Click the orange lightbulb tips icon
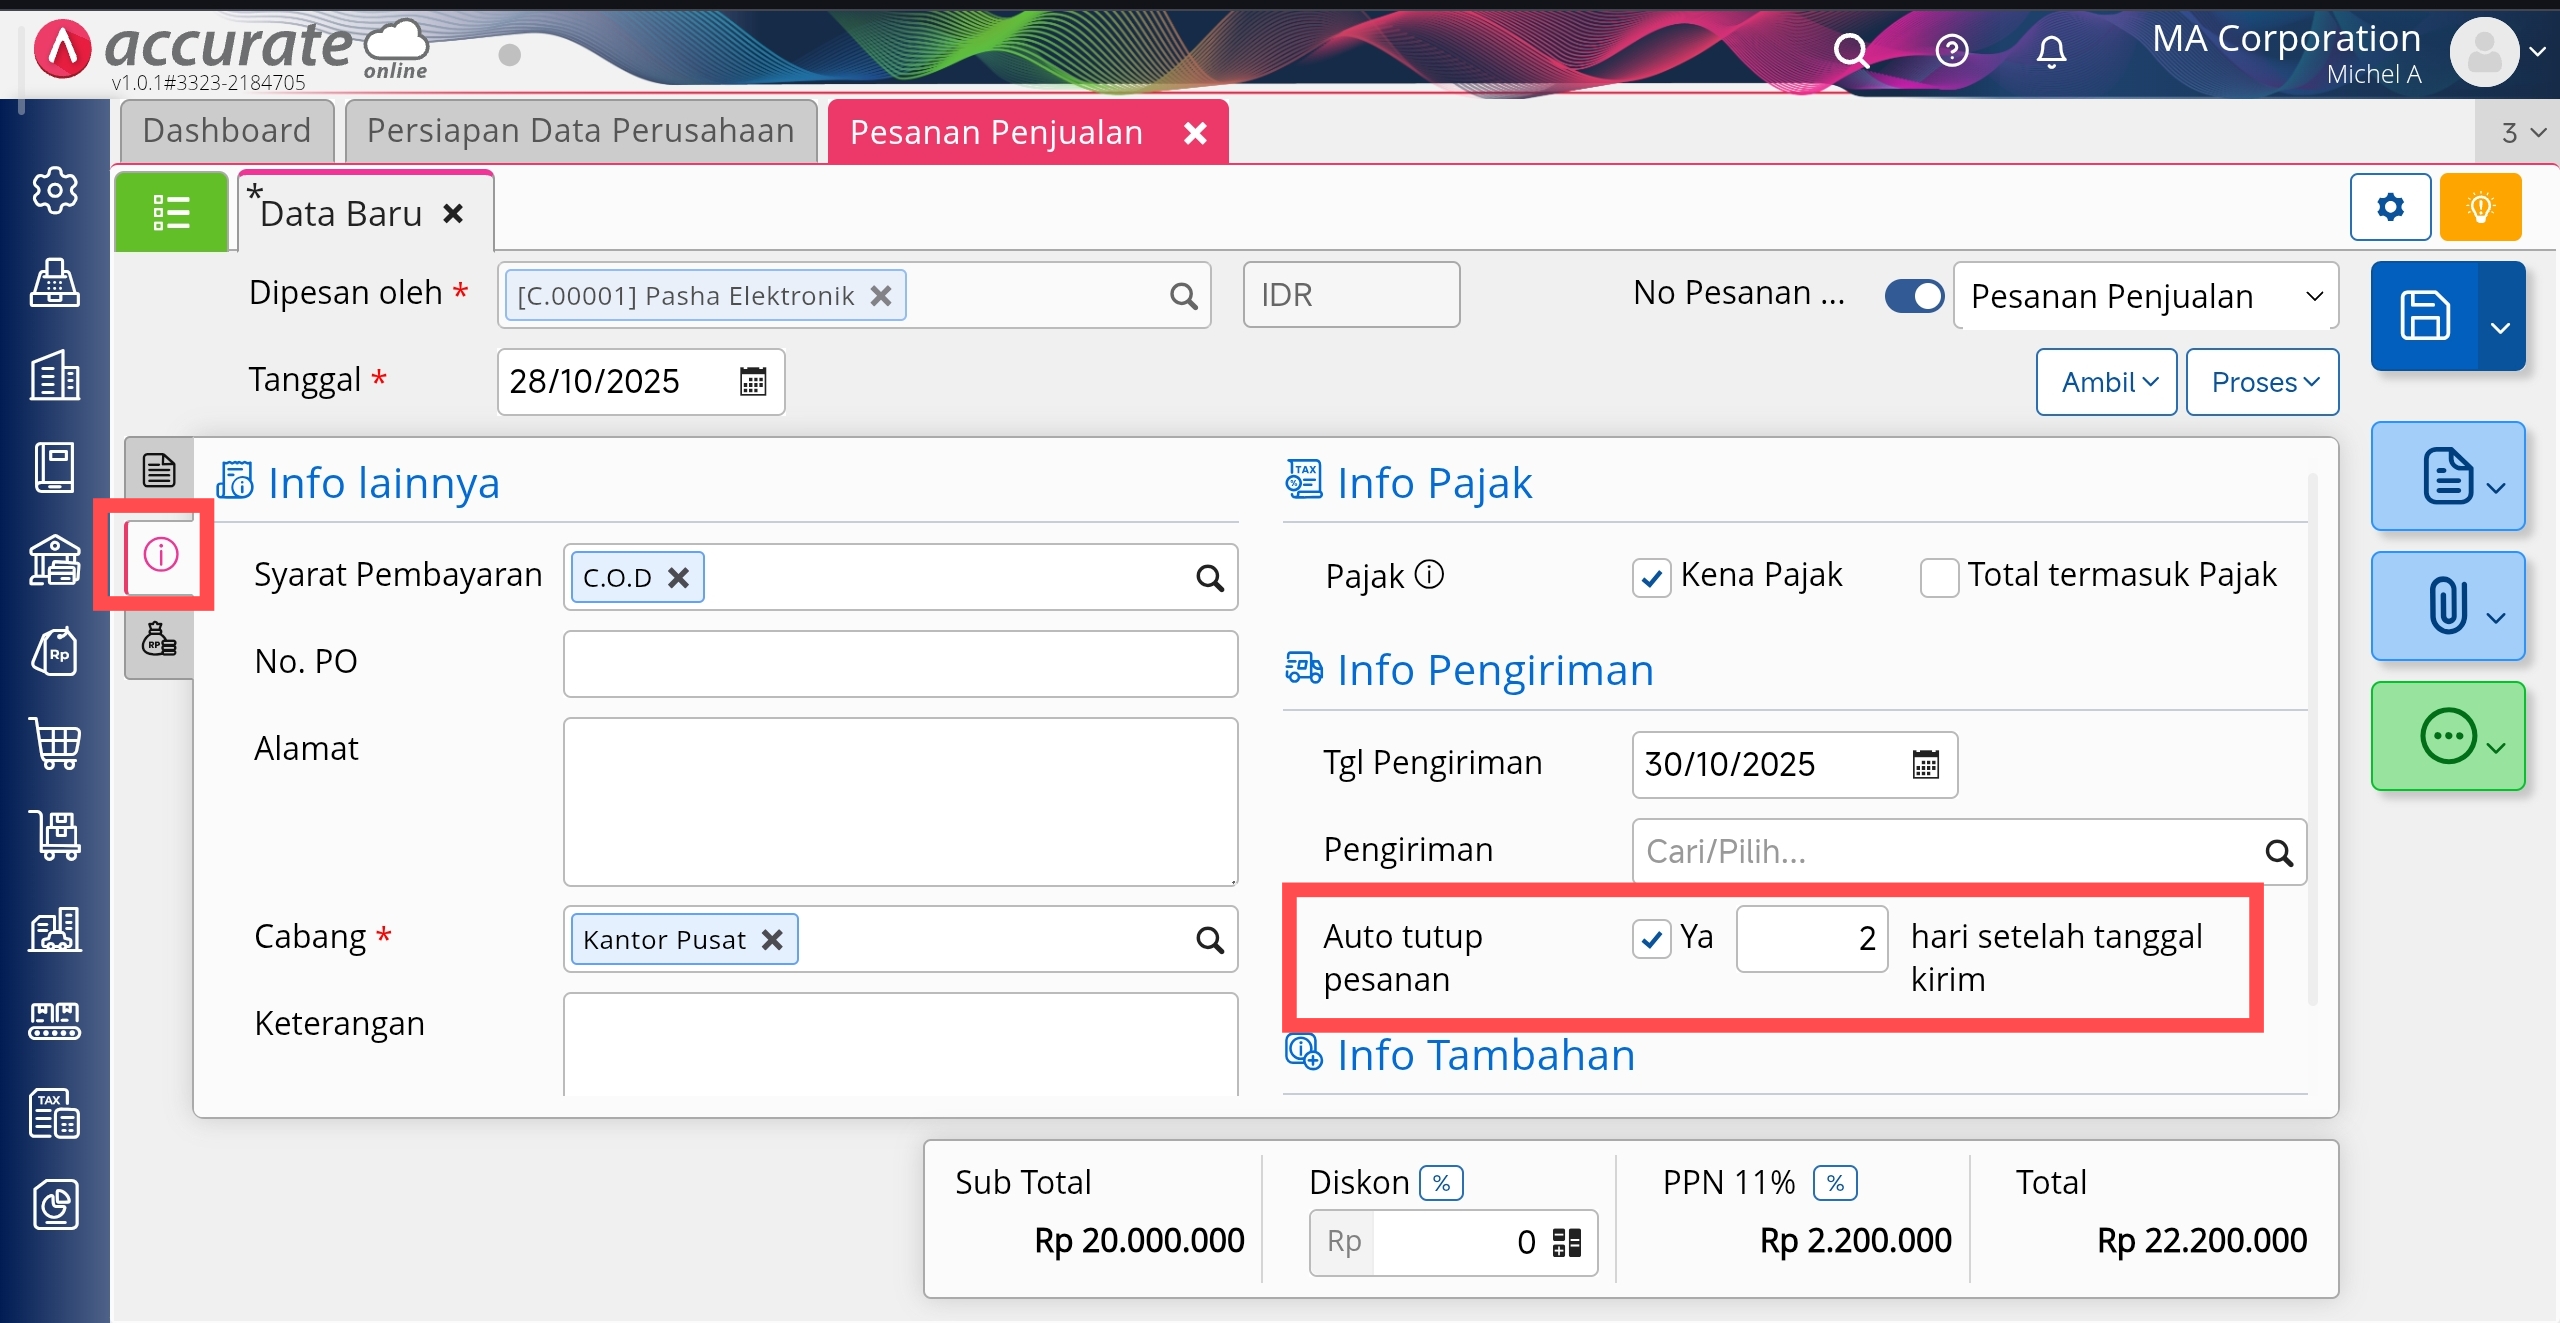The image size is (2560, 1323). [2480, 207]
